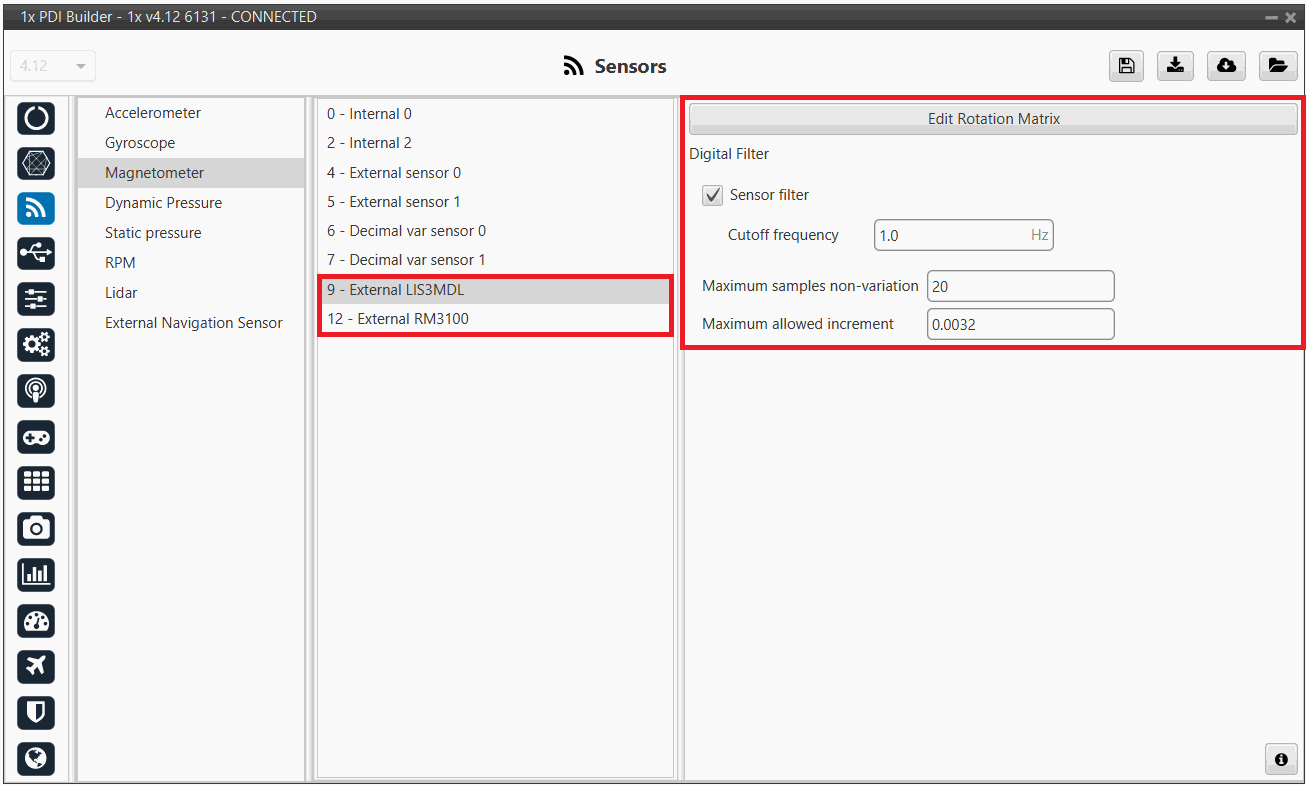Select 12 - External RM3100 magnetometer
This screenshot has width=1307, height=785.
click(x=397, y=319)
